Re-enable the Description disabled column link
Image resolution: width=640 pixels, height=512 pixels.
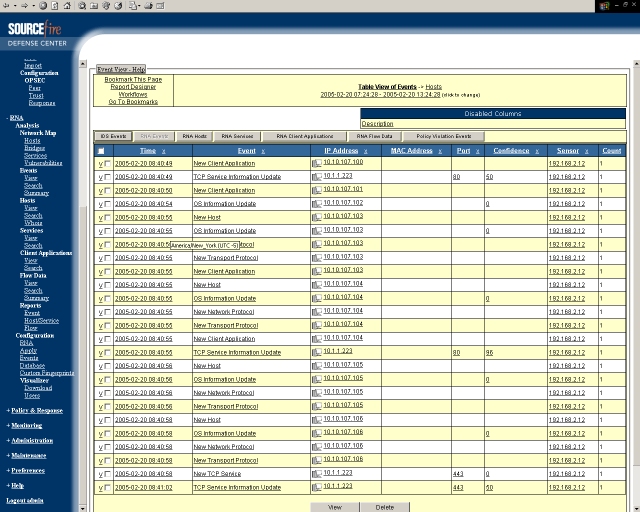(x=378, y=124)
